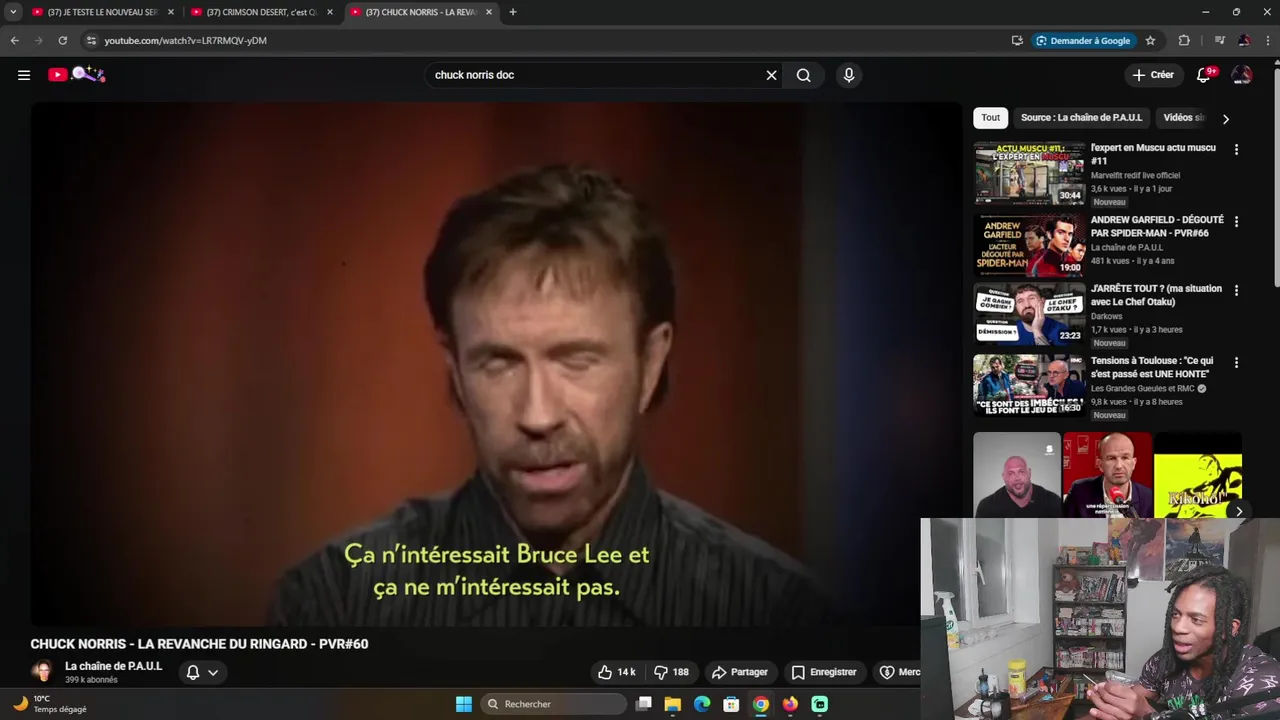Open the Windows Start menu
1280x720 pixels.
(464, 704)
